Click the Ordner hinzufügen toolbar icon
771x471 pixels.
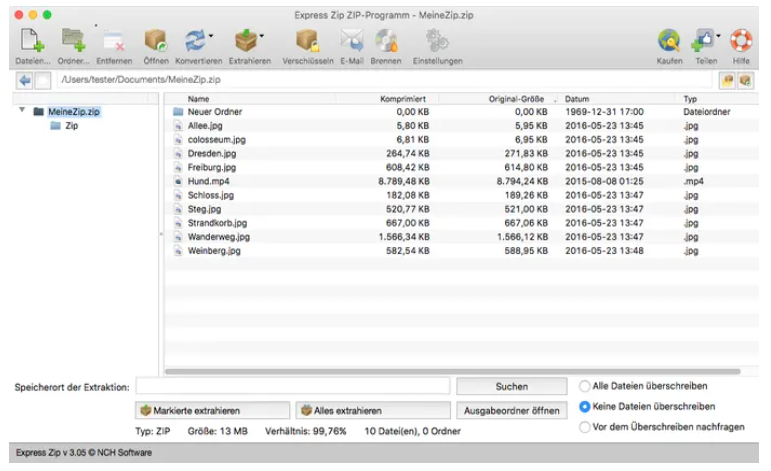click(x=73, y=42)
